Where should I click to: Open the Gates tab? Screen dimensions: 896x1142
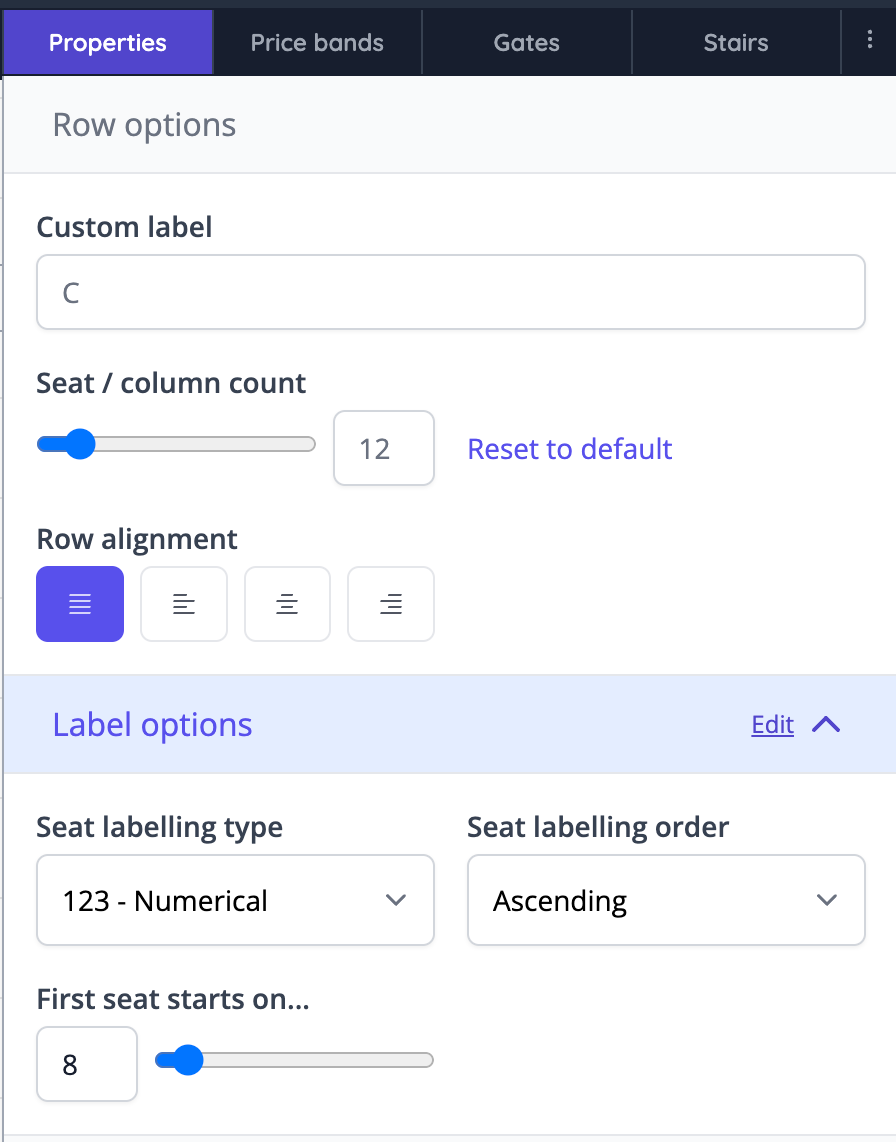point(527,43)
